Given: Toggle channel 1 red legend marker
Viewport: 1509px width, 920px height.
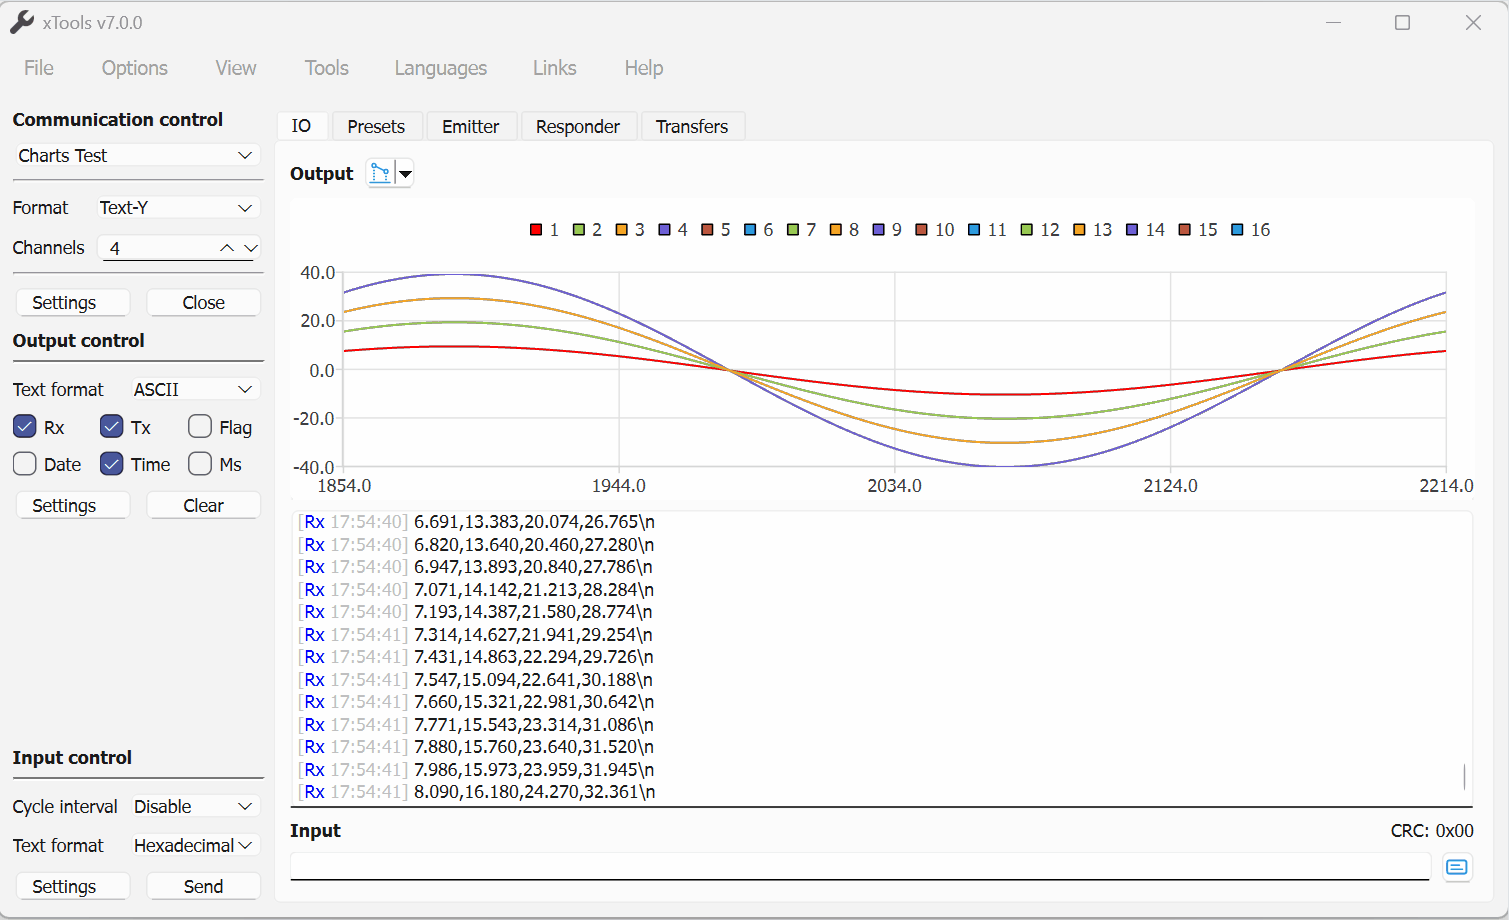Looking at the screenshot, I should [x=536, y=230].
